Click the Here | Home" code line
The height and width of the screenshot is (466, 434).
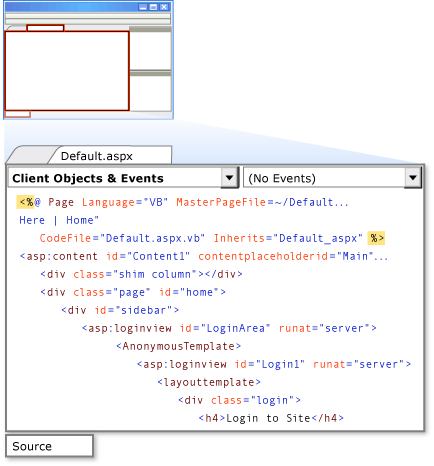click(x=59, y=220)
